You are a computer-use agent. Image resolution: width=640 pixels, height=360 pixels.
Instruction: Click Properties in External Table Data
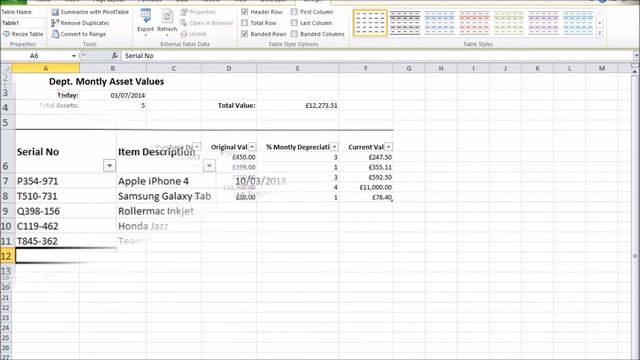pos(198,12)
